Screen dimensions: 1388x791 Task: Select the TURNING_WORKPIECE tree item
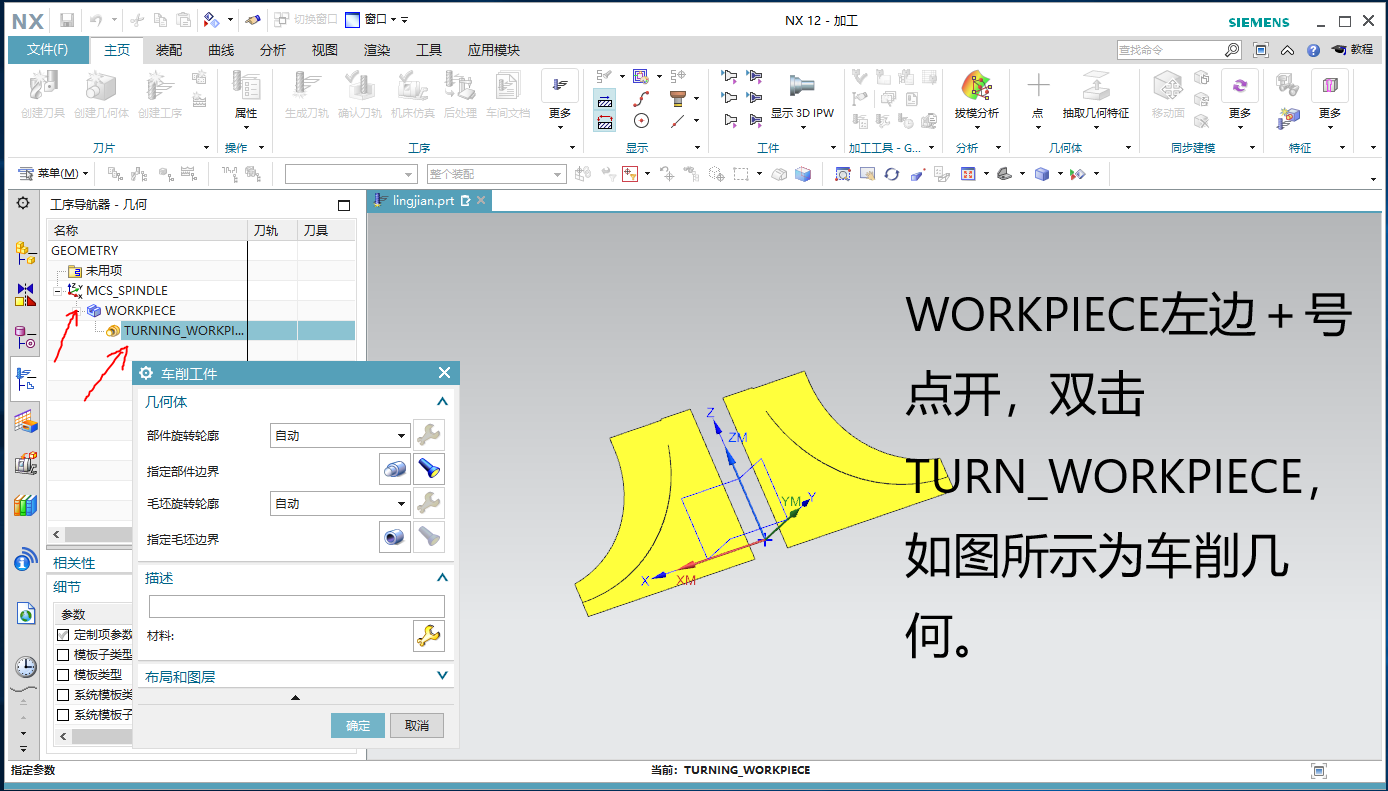coord(184,330)
